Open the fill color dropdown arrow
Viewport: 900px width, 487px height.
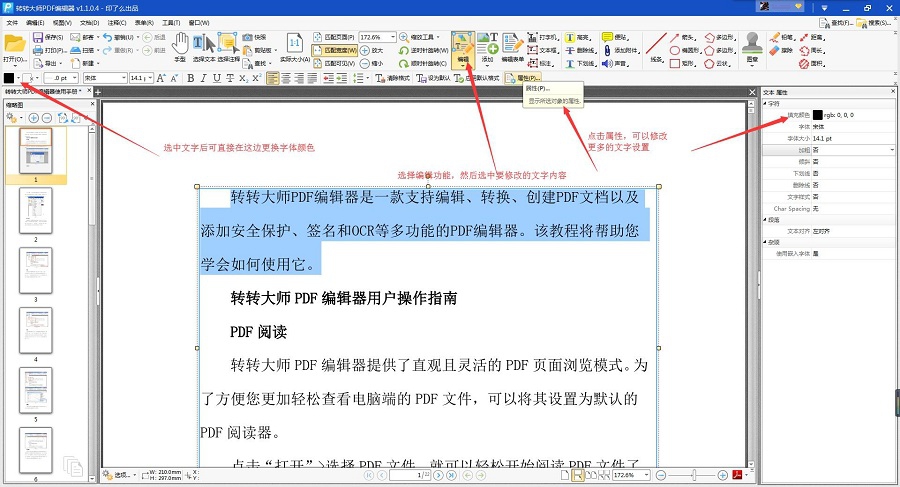pos(18,78)
